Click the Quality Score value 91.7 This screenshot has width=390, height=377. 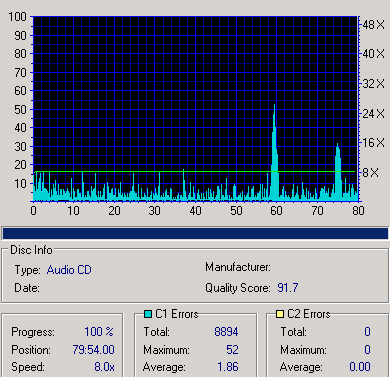pos(288,288)
